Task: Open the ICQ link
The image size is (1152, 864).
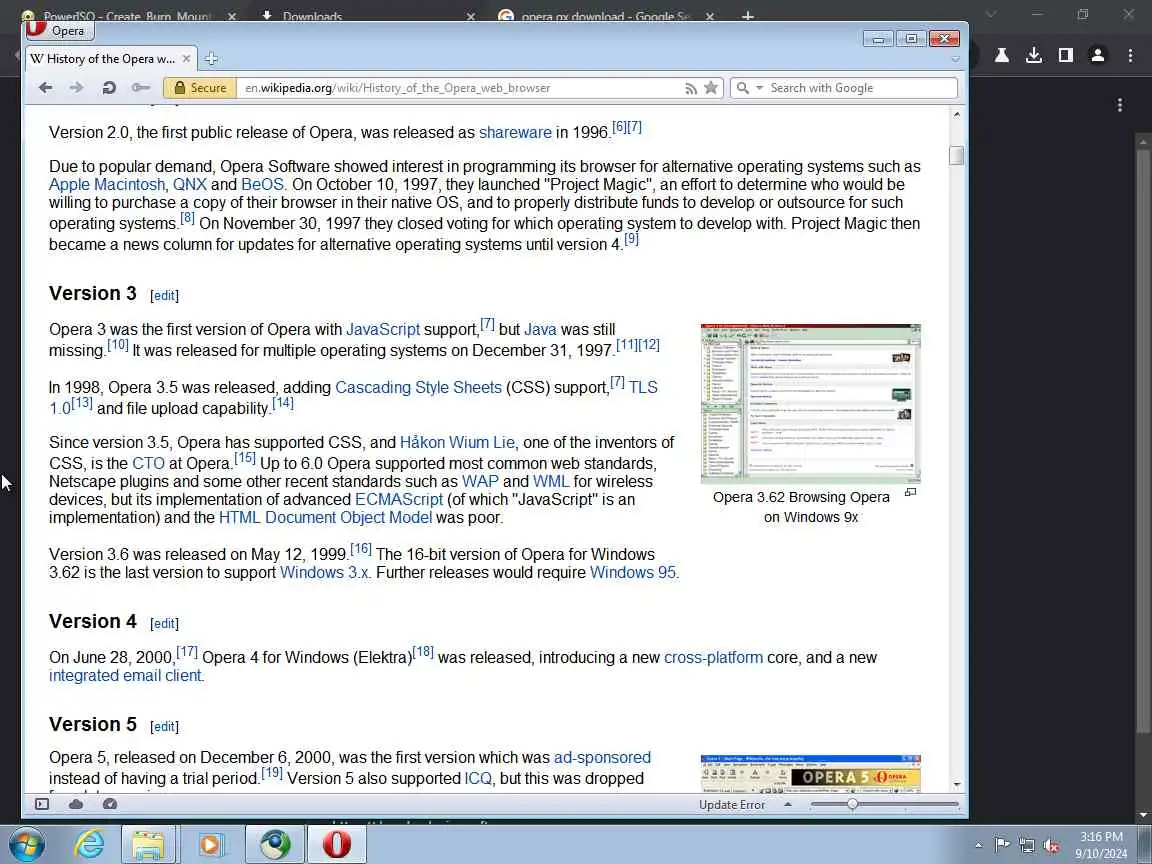Action: click(x=478, y=778)
